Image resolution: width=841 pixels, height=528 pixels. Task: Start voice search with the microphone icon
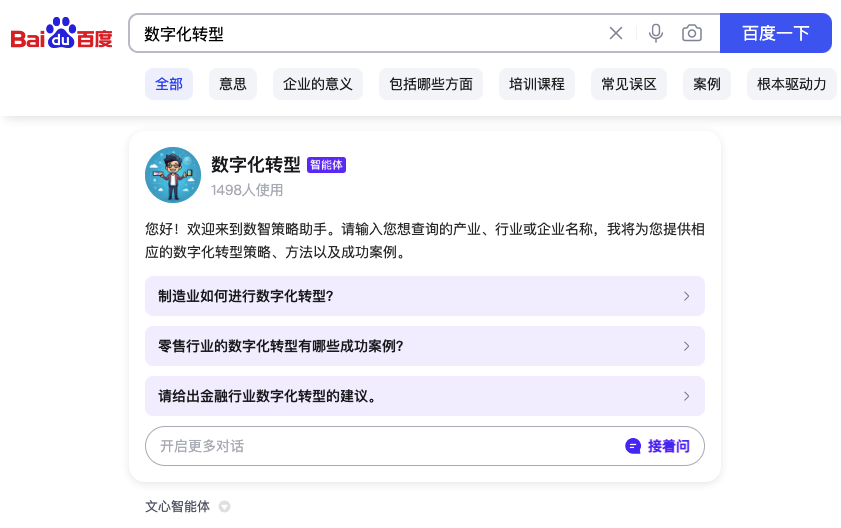(x=655, y=33)
